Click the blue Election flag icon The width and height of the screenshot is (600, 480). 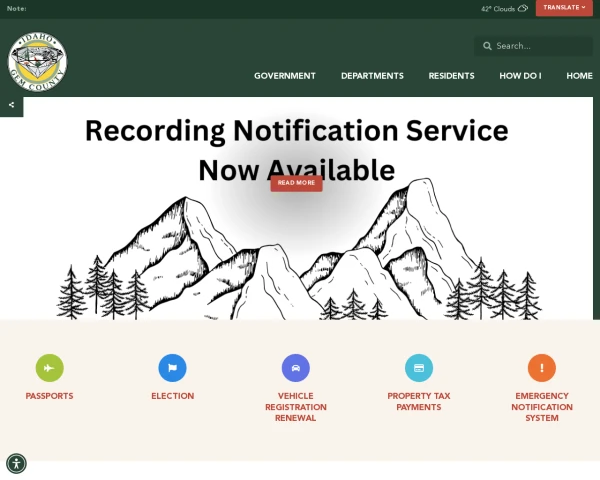pos(173,368)
